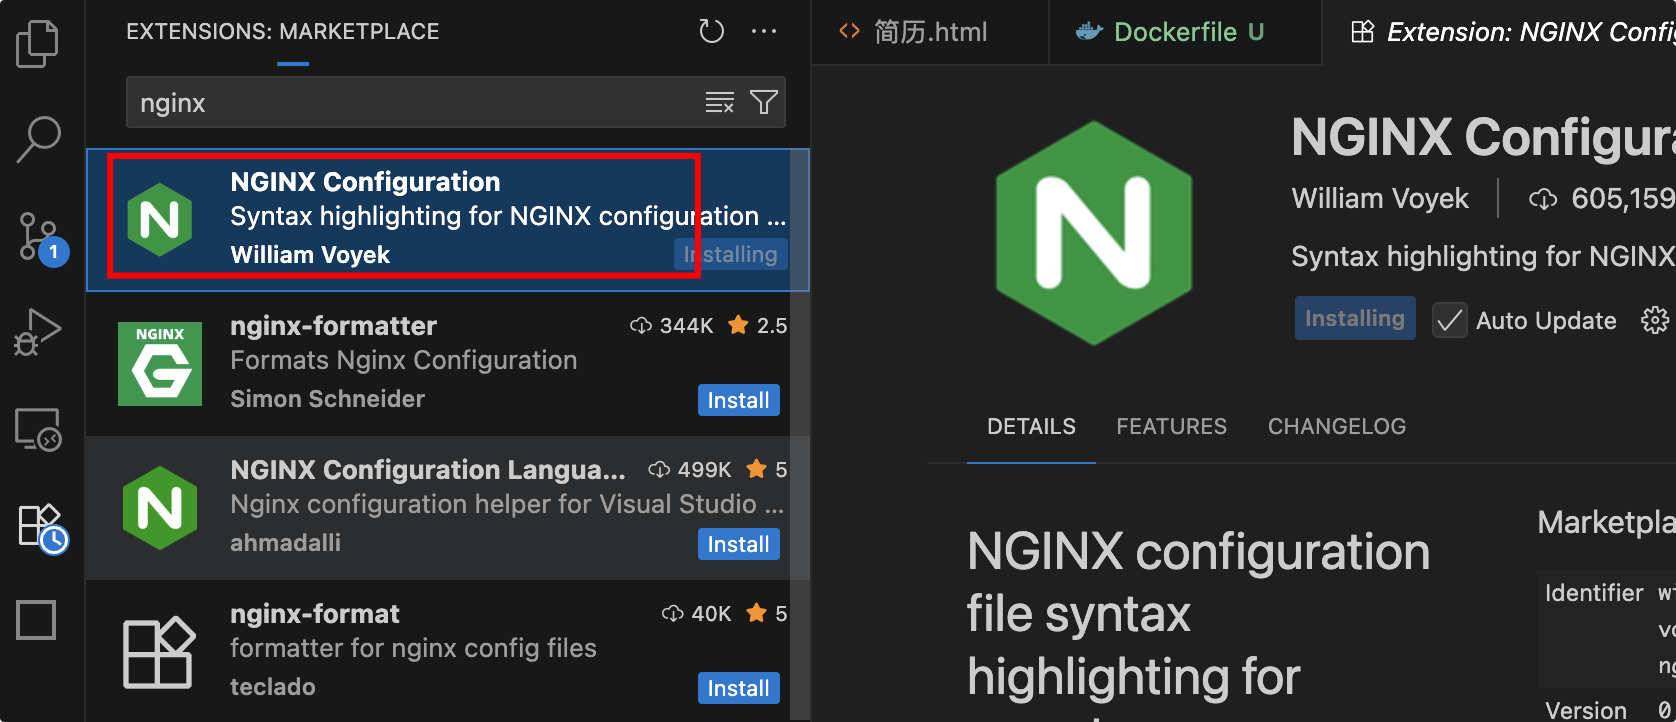Install the nginx-format extension

pos(738,688)
